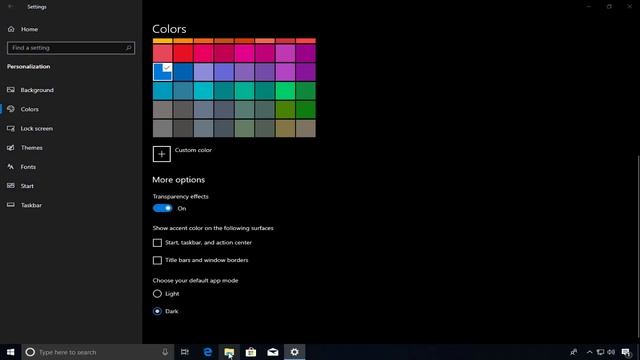640x360 pixels.
Task: Click the taskbar search box
Action: click(98, 352)
